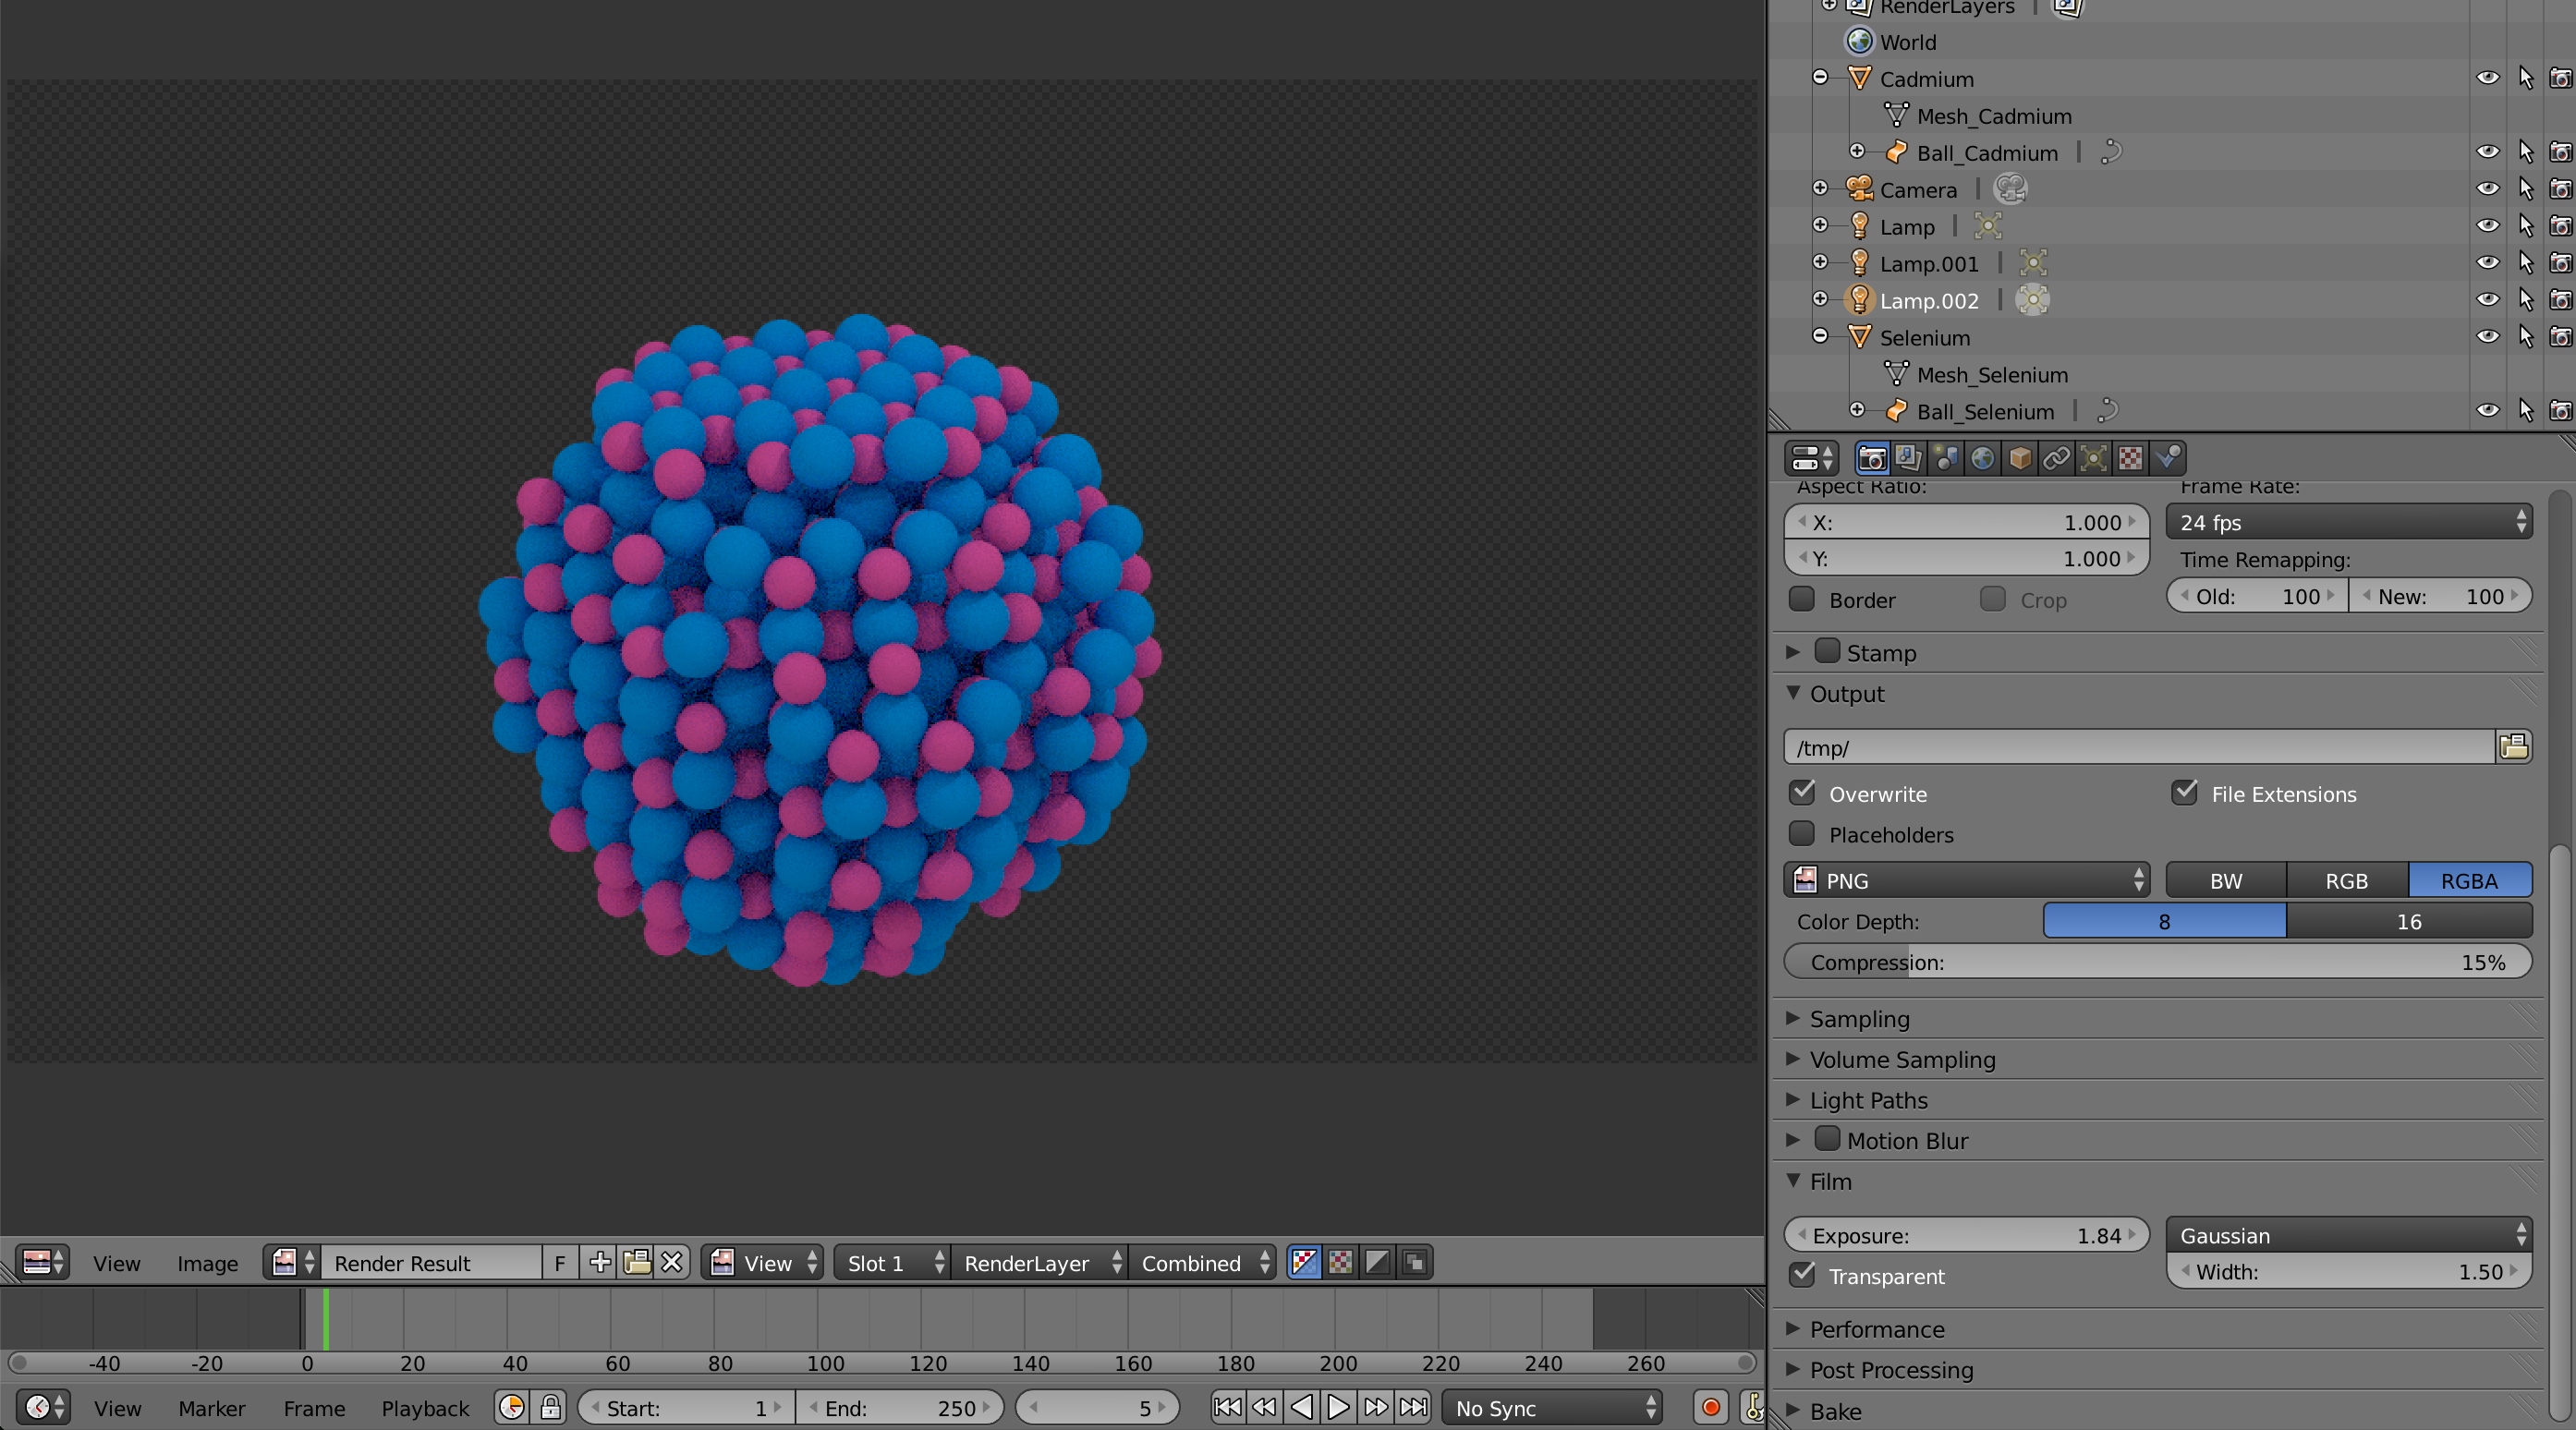Expand the Sampling panel
The width and height of the screenshot is (2576, 1430).
click(x=1793, y=1018)
